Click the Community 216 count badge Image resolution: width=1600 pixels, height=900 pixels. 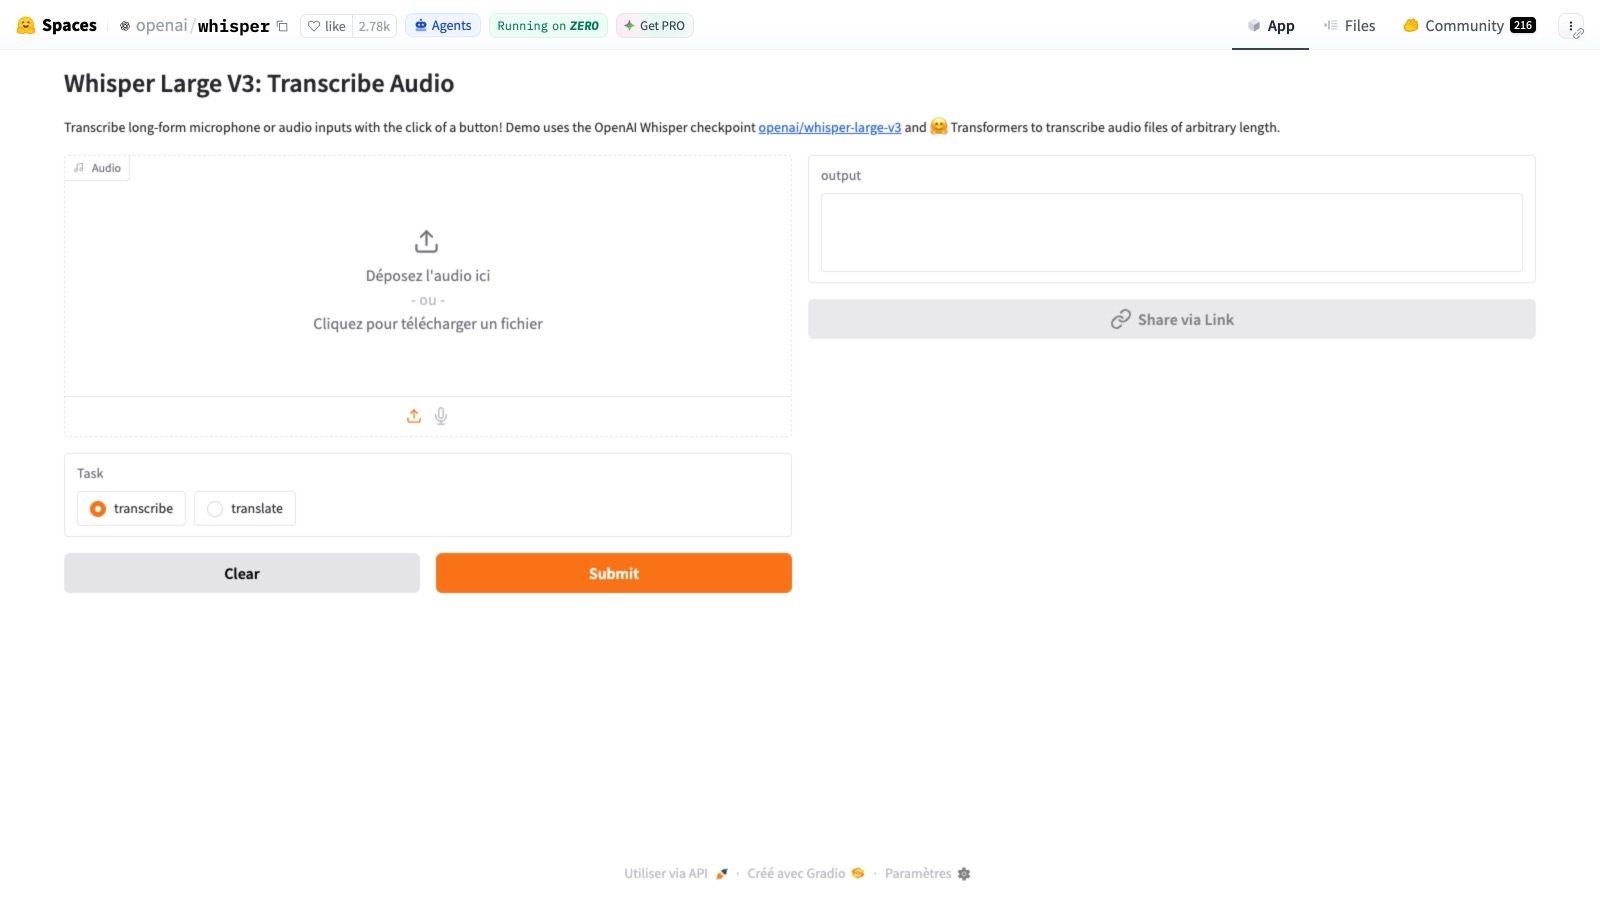tap(1523, 25)
